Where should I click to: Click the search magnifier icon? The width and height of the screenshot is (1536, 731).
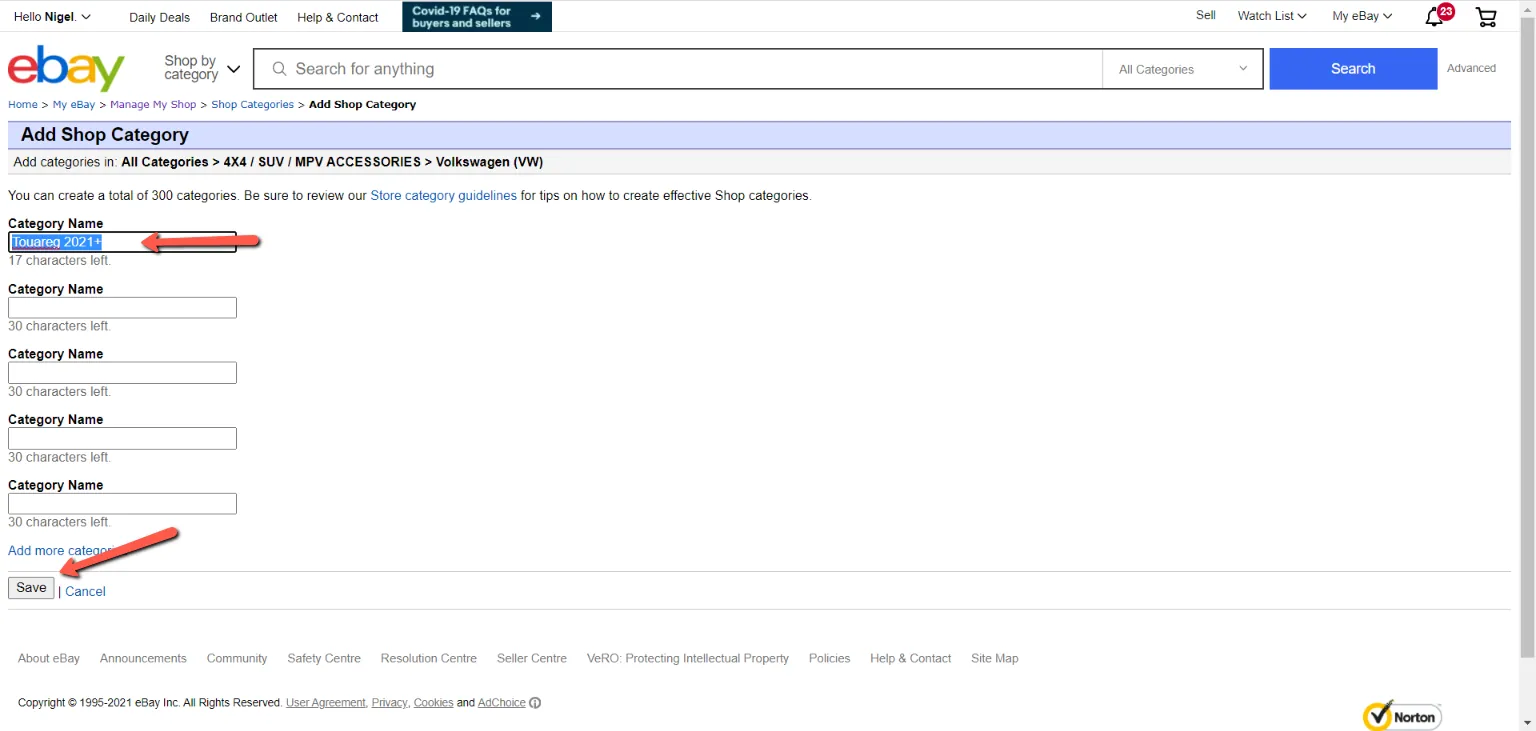278,69
